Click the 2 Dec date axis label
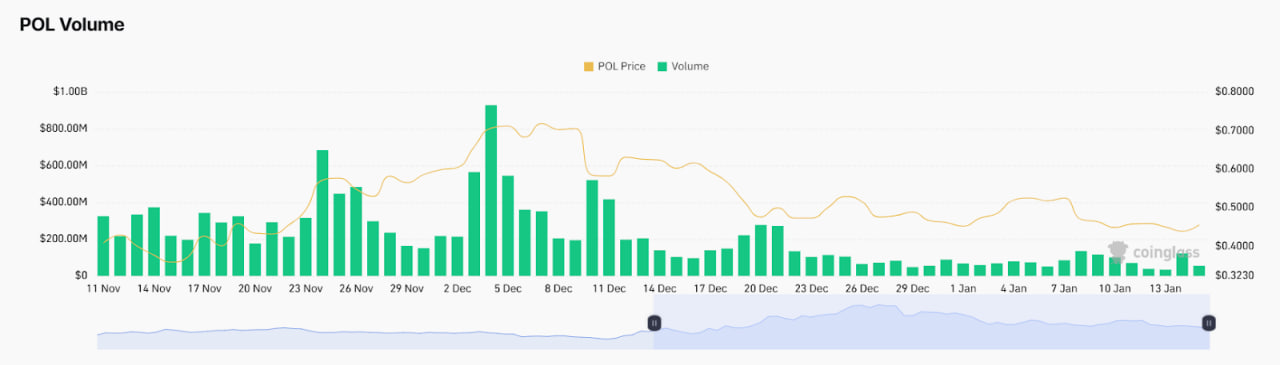The height and width of the screenshot is (365, 1280). (457, 288)
